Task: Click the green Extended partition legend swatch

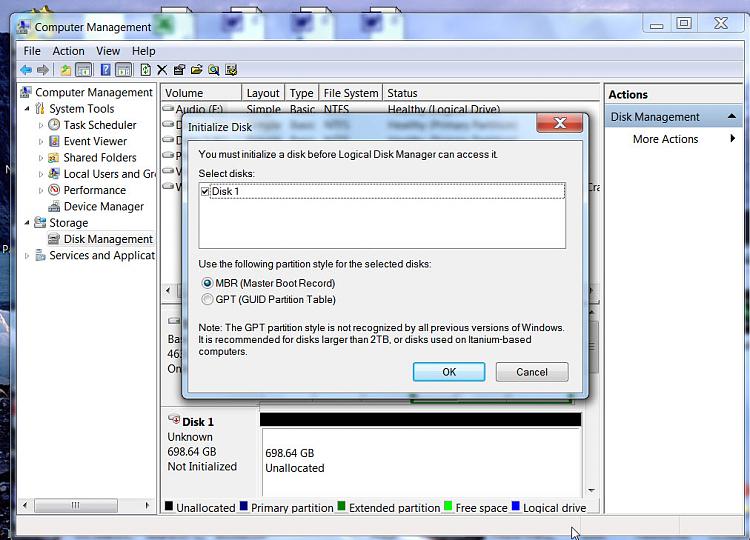Action: pyautogui.click(x=342, y=506)
